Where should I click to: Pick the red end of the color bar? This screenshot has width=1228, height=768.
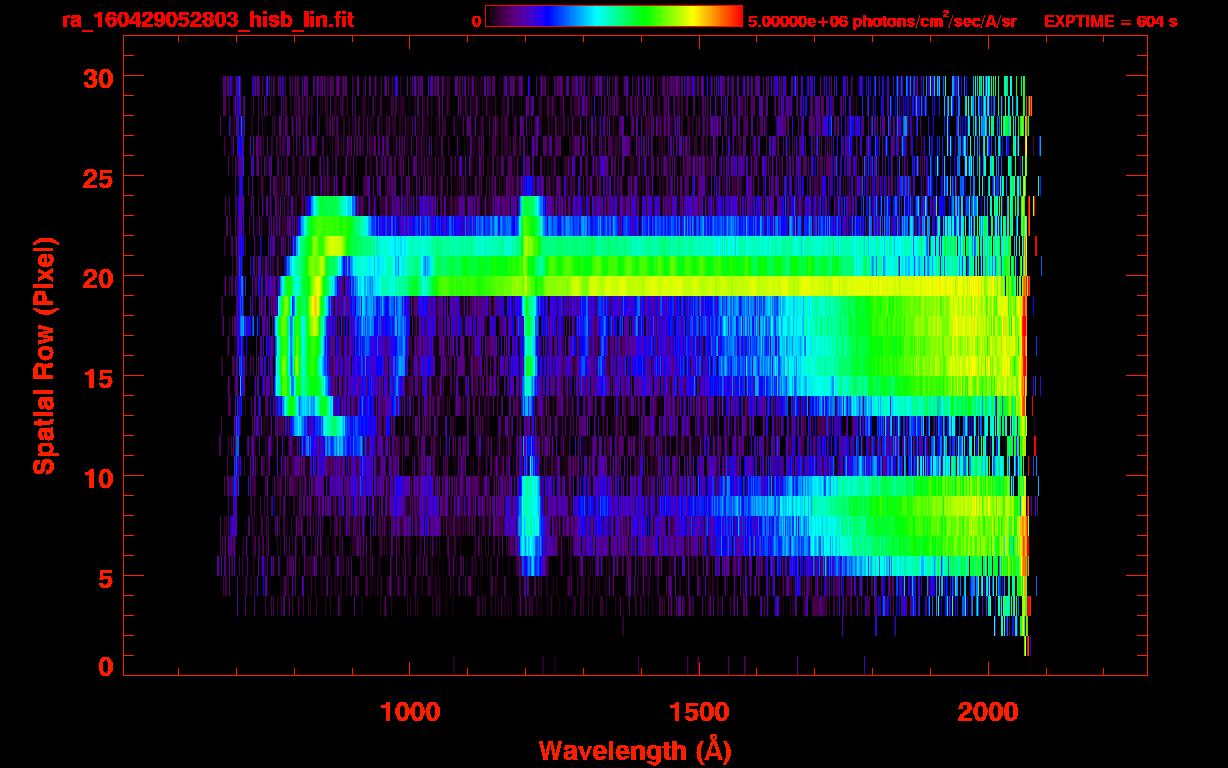tap(735, 16)
